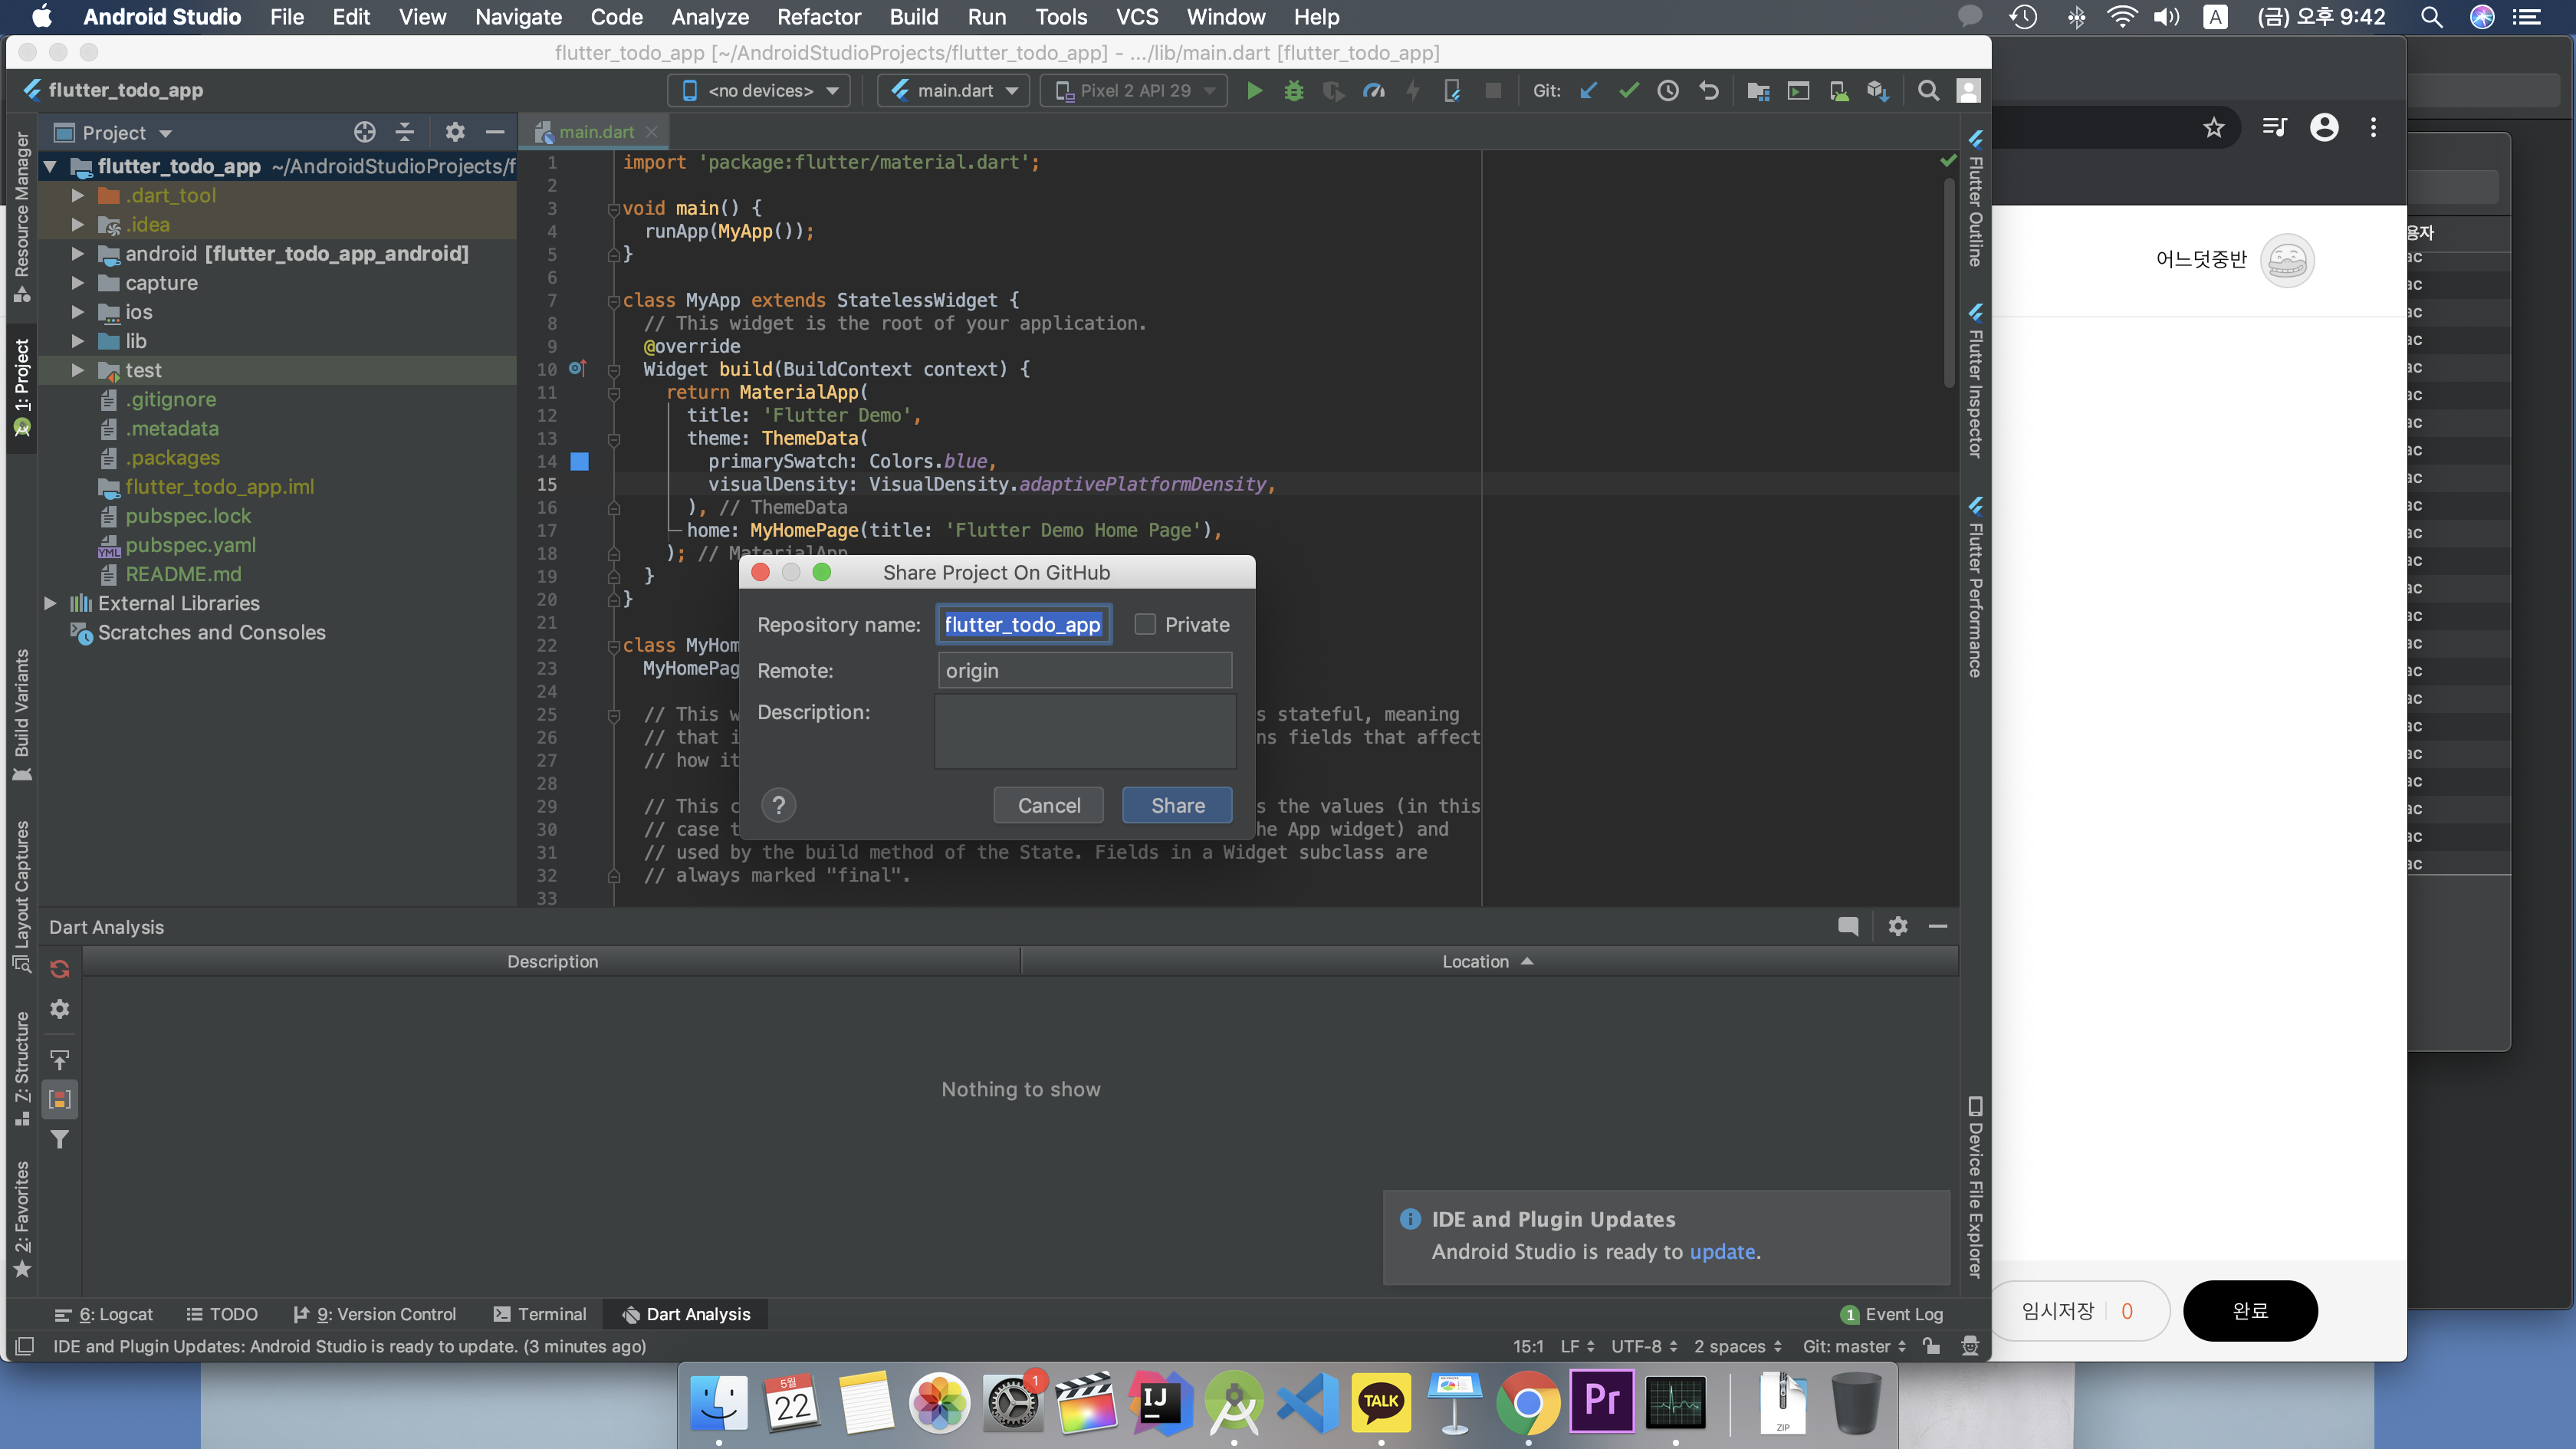Viewport: 2576px width, 1449px height.
Task: Switch to the Terminal tab
Action: [540, 1314]
